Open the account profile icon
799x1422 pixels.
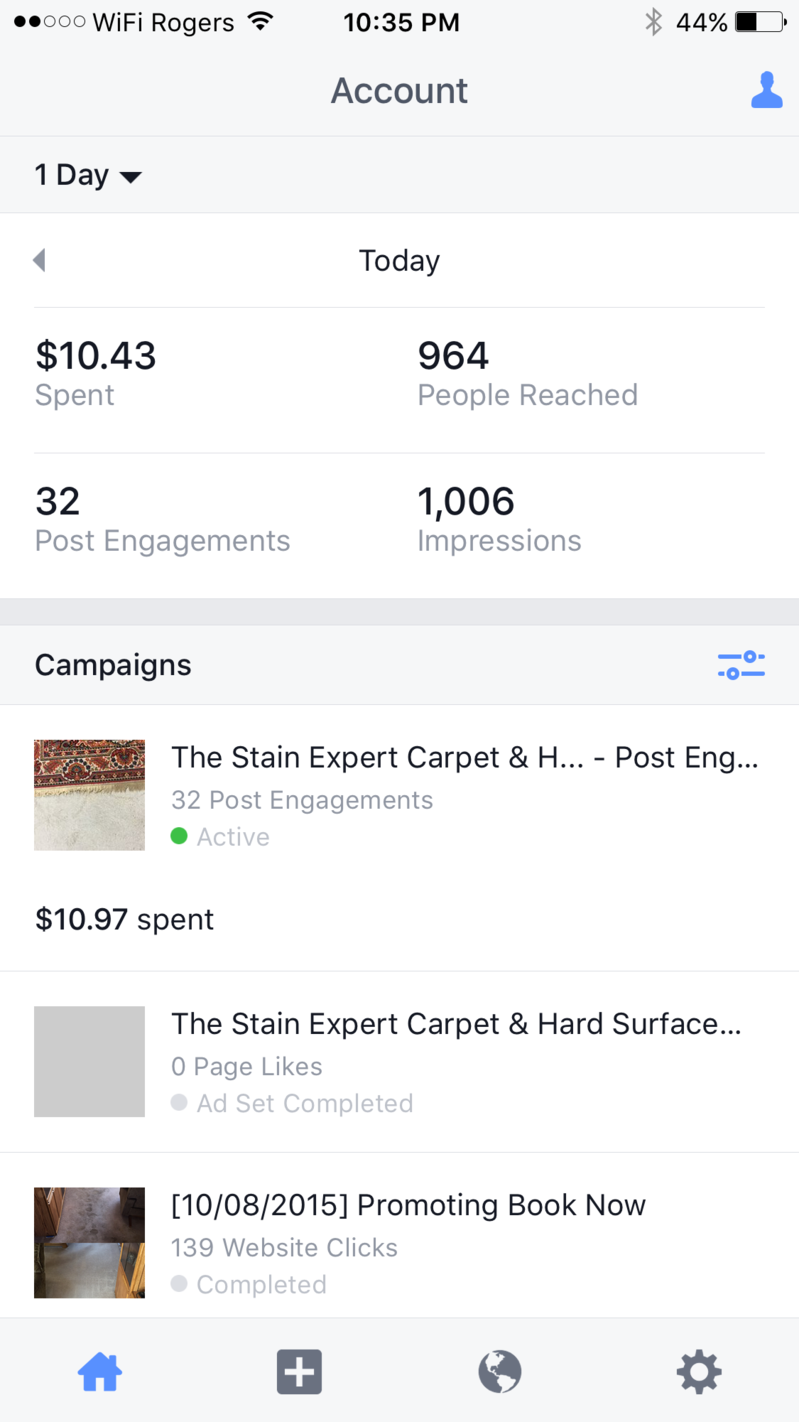coord(766,90)
